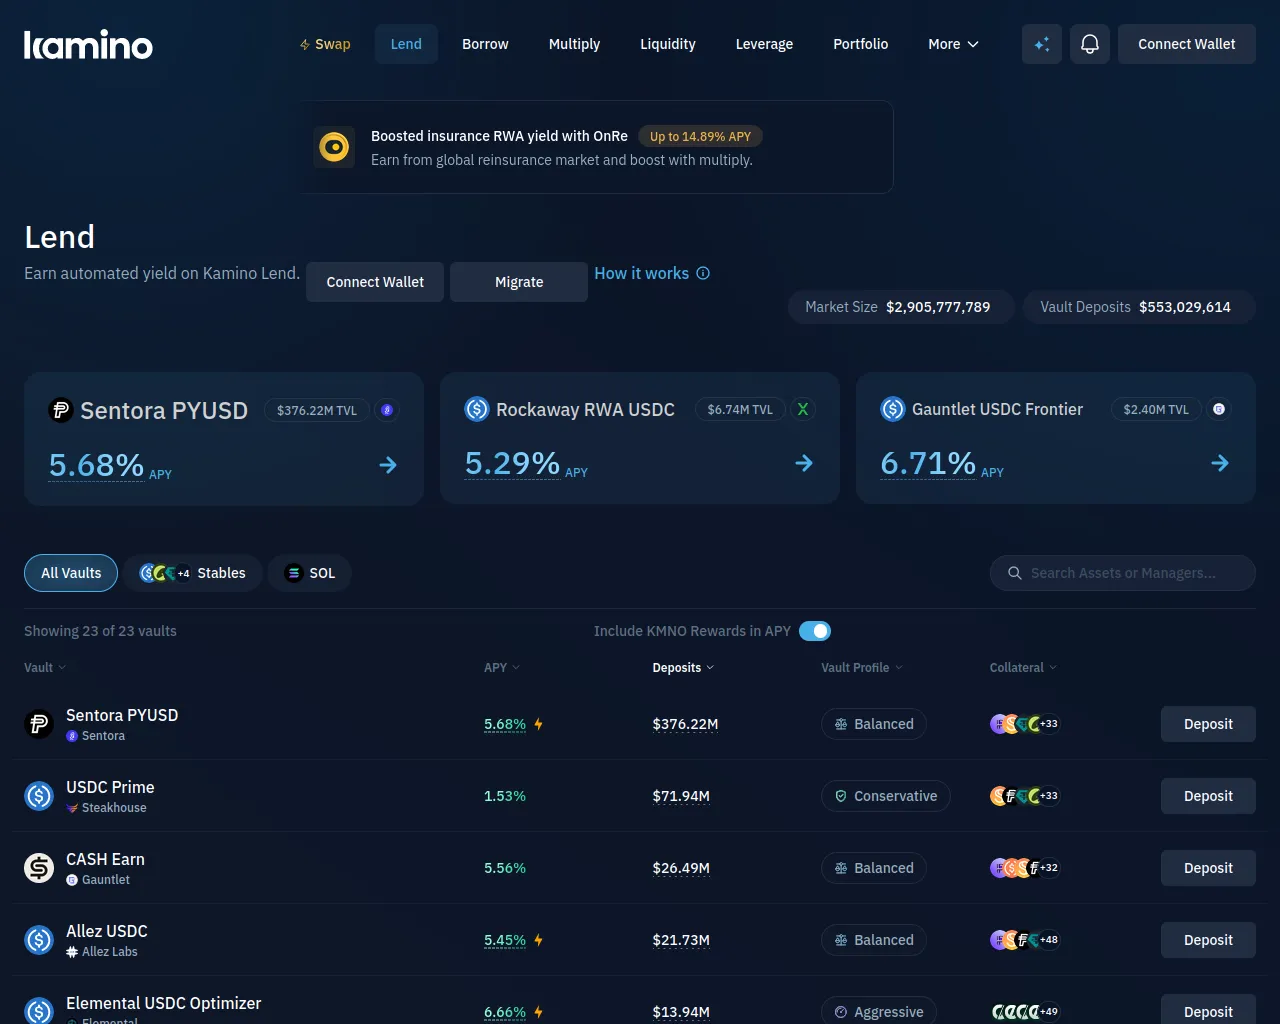The height and width of the screenshot is (1024, 1280).
Task: Click the Aggressive profile badge for Elemental USDC
Action: point(879,1011)
